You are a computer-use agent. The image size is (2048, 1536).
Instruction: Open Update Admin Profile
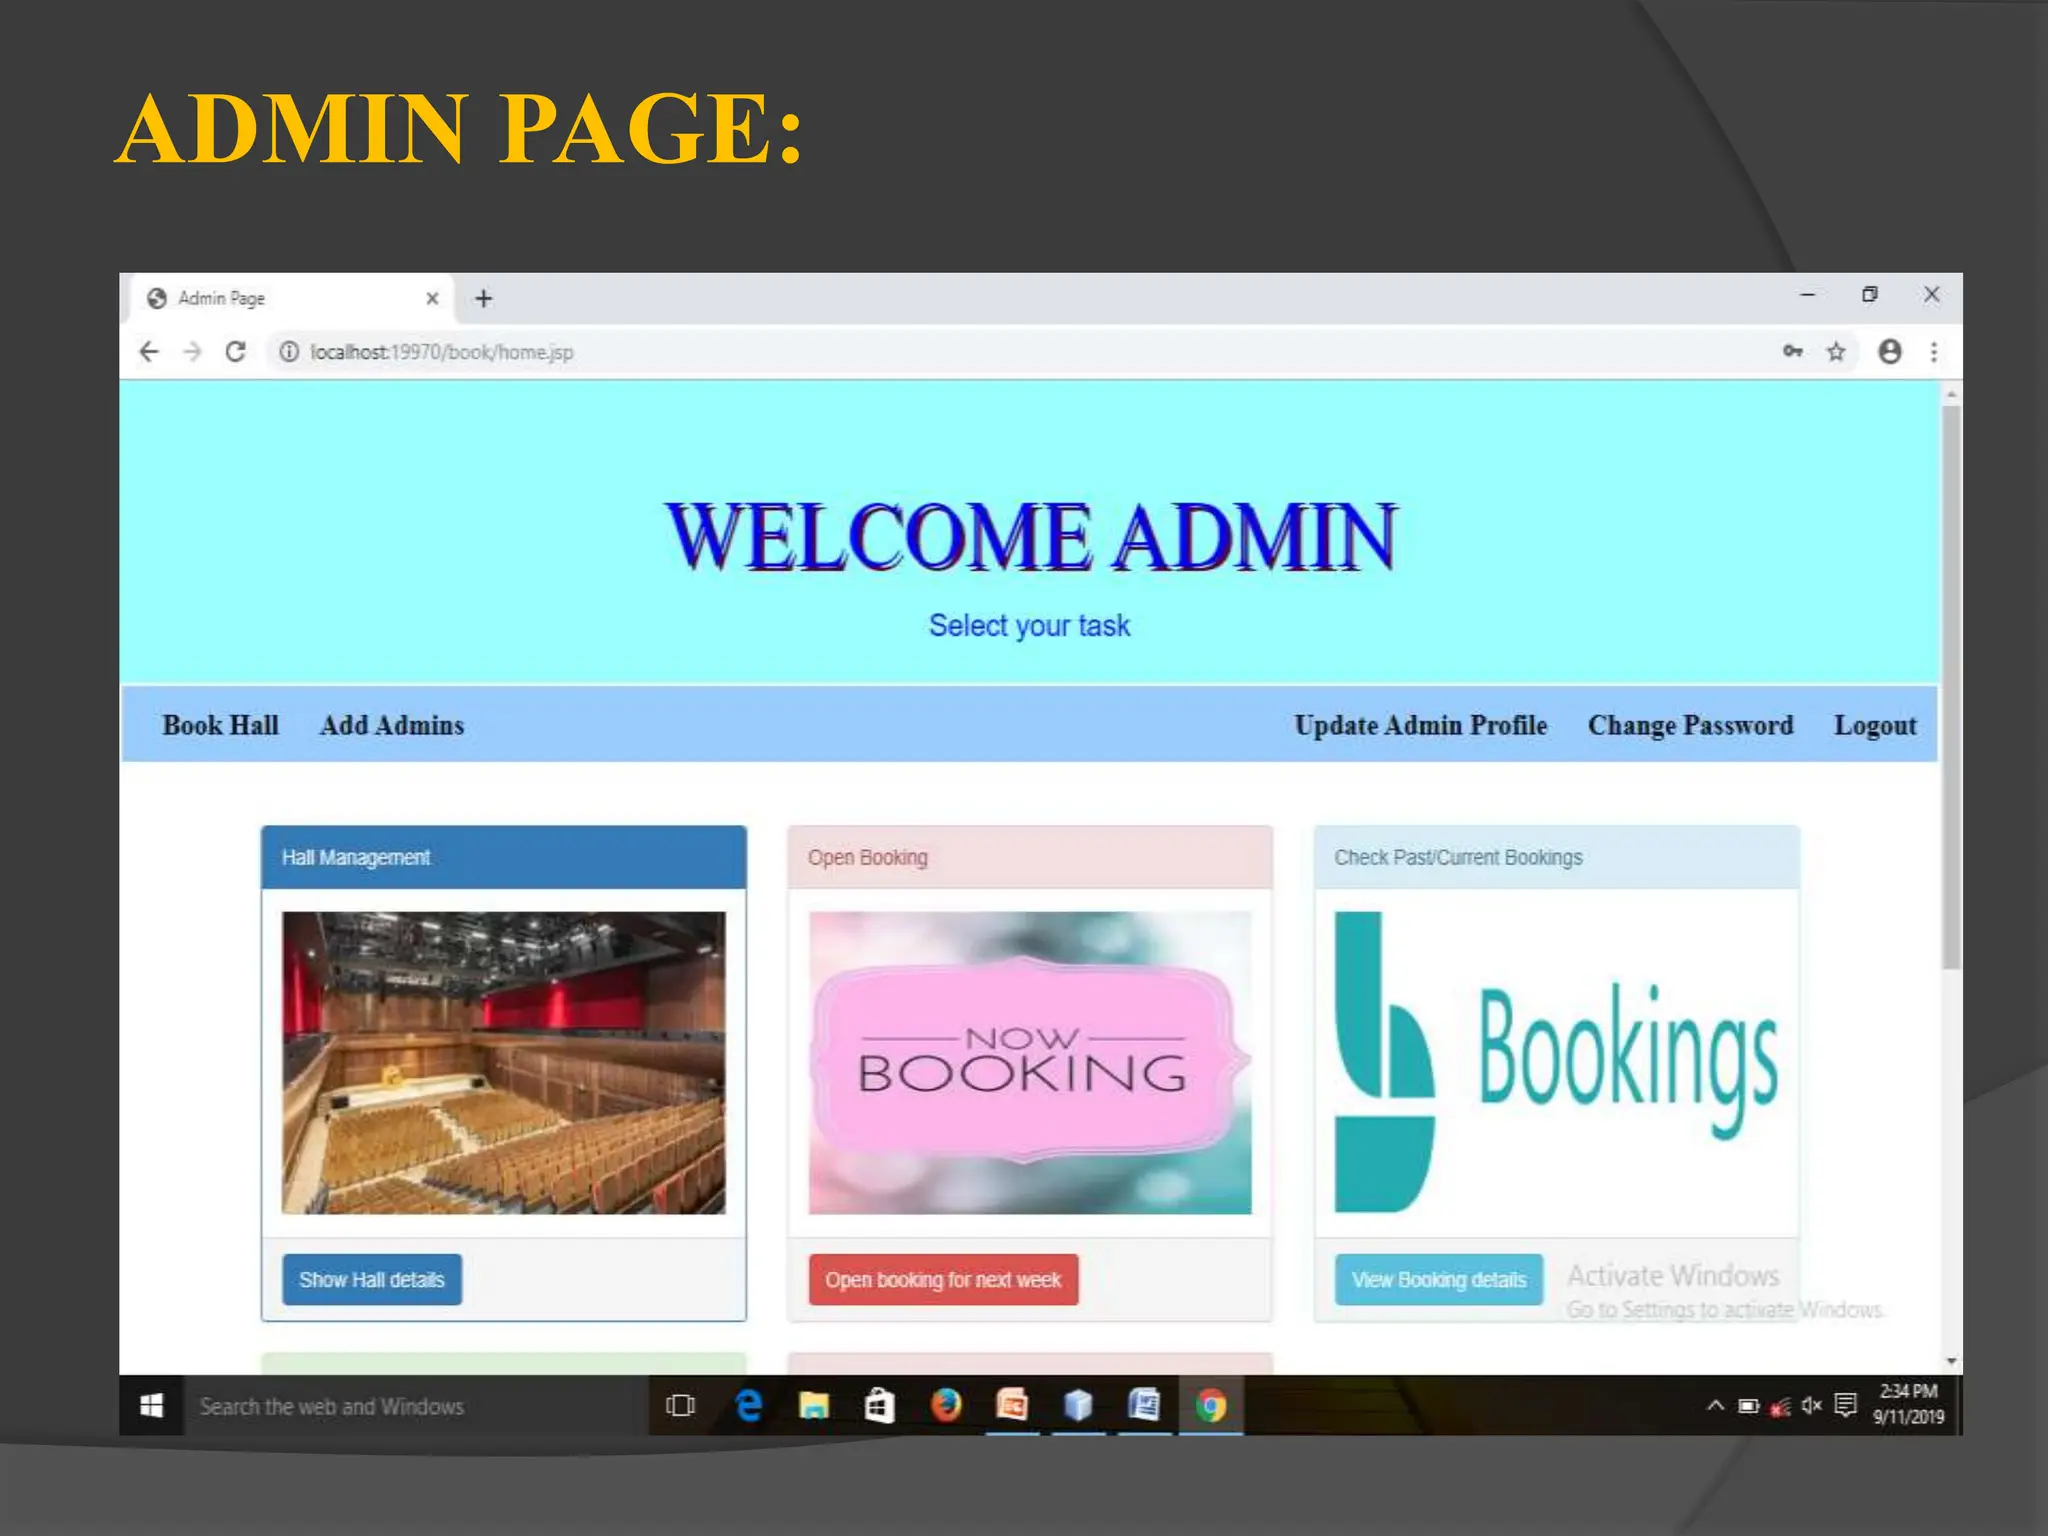(1421, 725)
